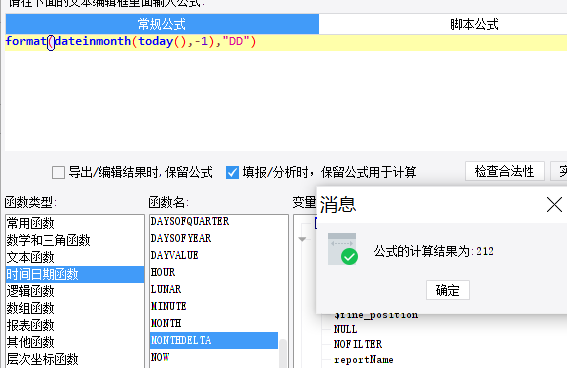Choose MONTH in function list

[x=214, y=323]
